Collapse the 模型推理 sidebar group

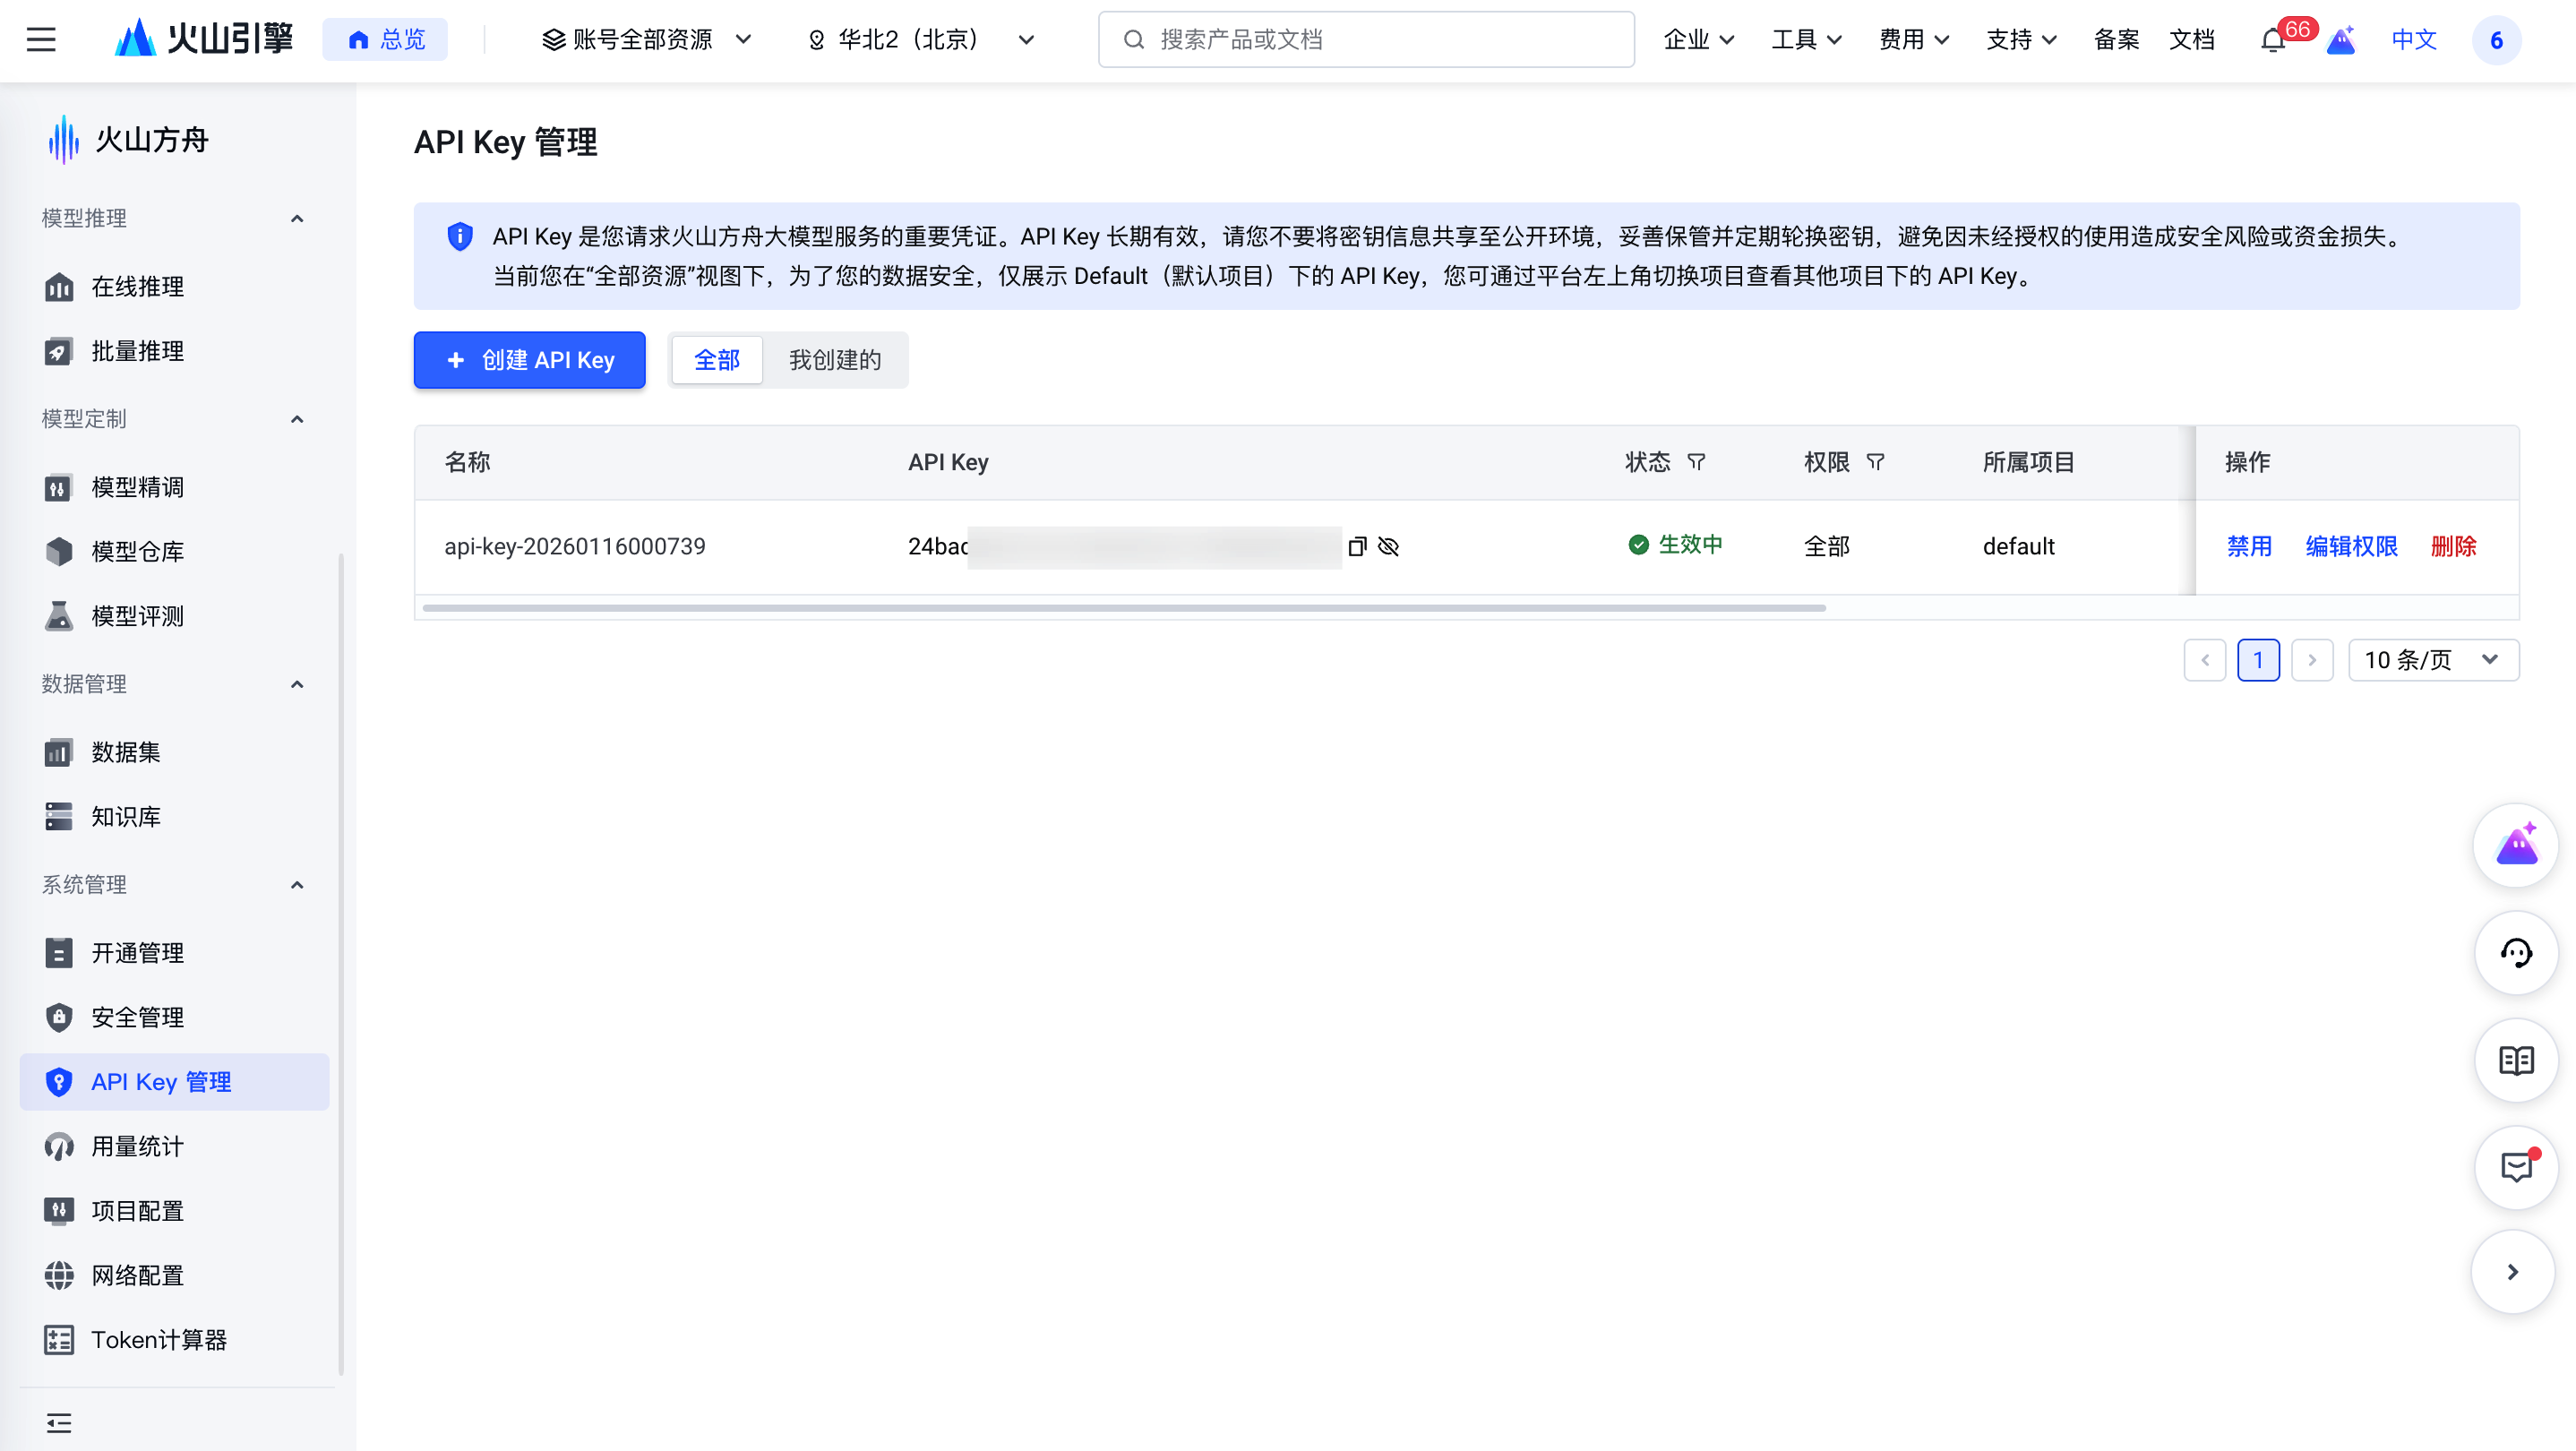296,218
